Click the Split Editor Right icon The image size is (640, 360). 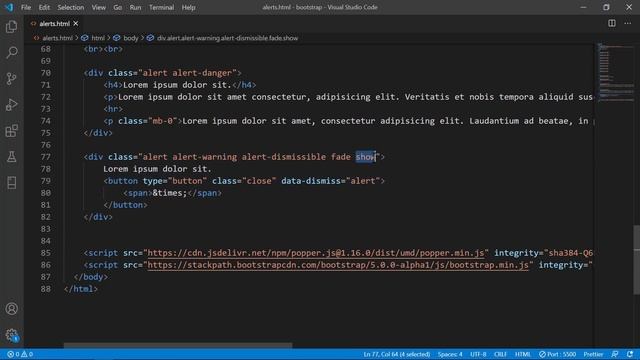[611, 23]
